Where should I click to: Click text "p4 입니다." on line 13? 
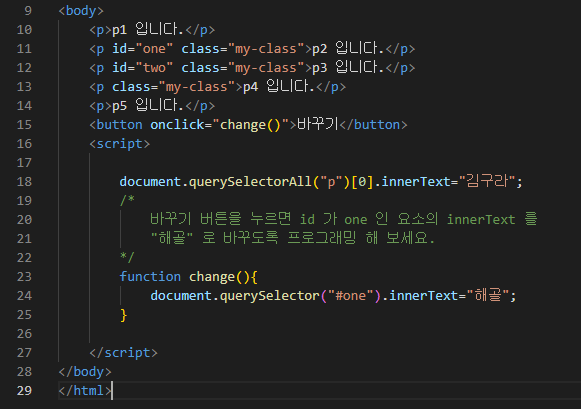click(x=278, y=86)
